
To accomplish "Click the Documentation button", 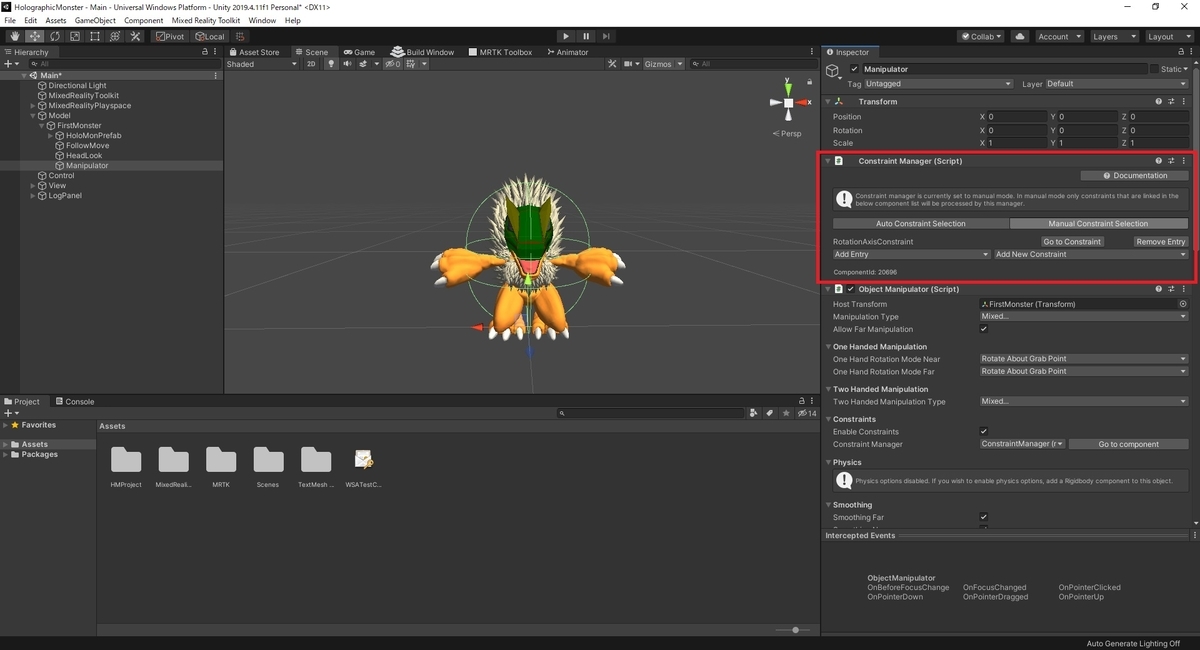I will [x=1135, y=176].
